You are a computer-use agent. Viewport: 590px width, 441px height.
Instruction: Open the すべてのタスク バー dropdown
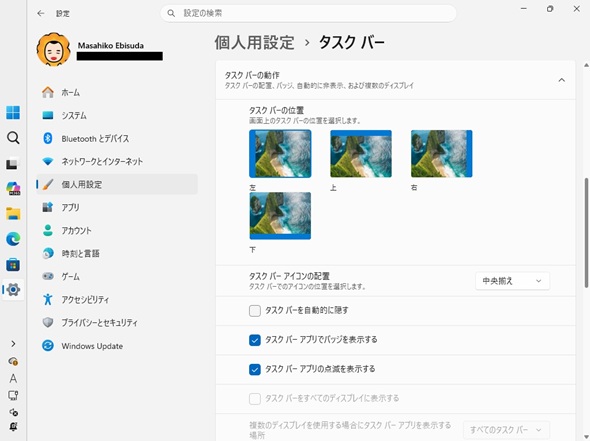[x=506, y=430]
